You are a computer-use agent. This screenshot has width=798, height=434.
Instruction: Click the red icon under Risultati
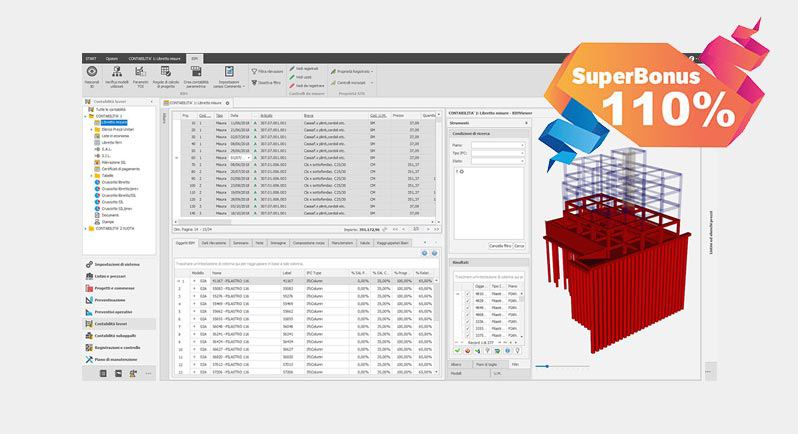[x=467, y=351]
